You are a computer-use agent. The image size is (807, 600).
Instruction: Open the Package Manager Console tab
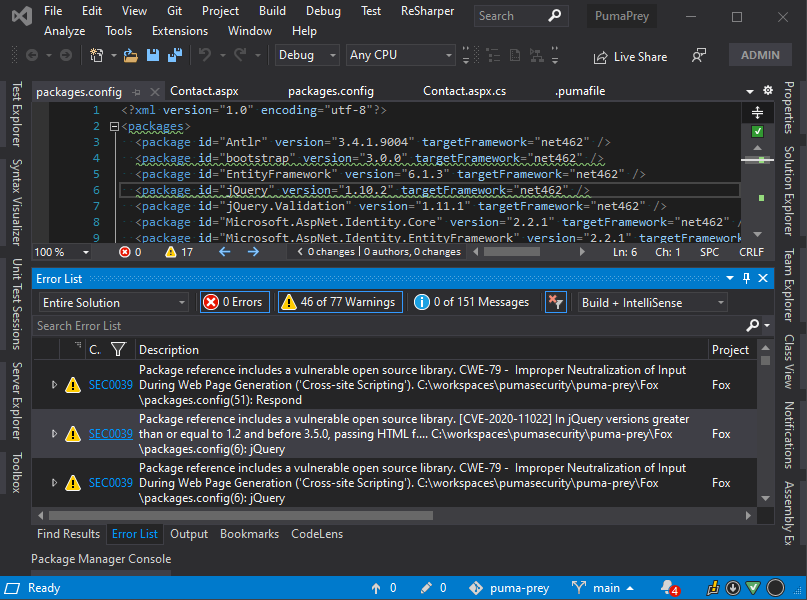[x=101, y=559]
